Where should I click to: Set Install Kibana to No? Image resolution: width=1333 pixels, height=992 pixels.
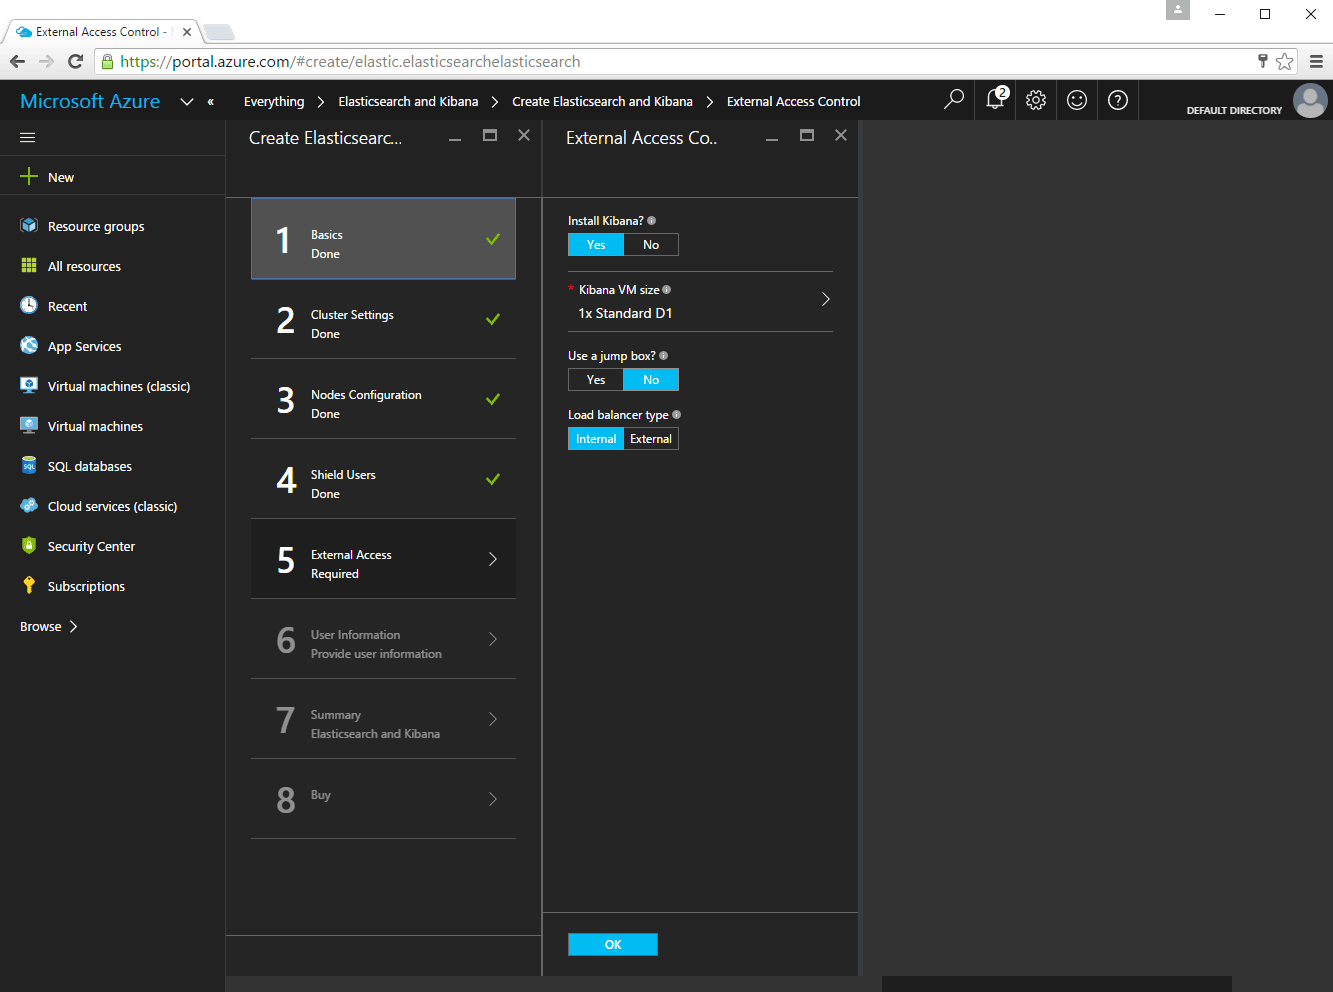click(651, 245)
